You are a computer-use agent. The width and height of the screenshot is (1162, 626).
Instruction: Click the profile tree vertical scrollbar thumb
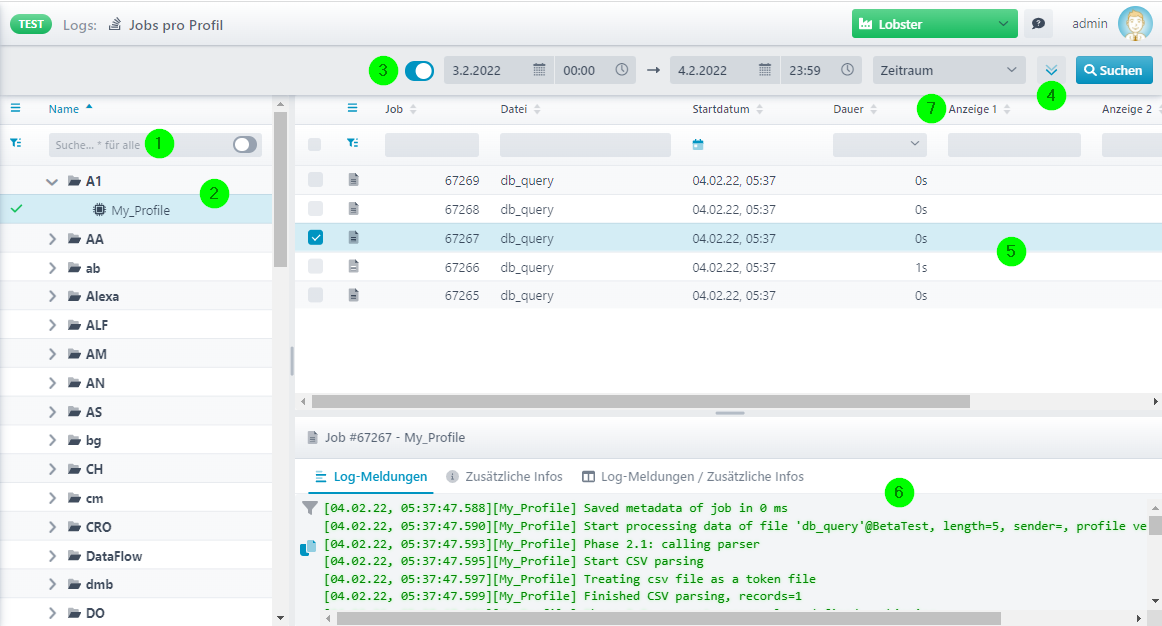(280, 190)
